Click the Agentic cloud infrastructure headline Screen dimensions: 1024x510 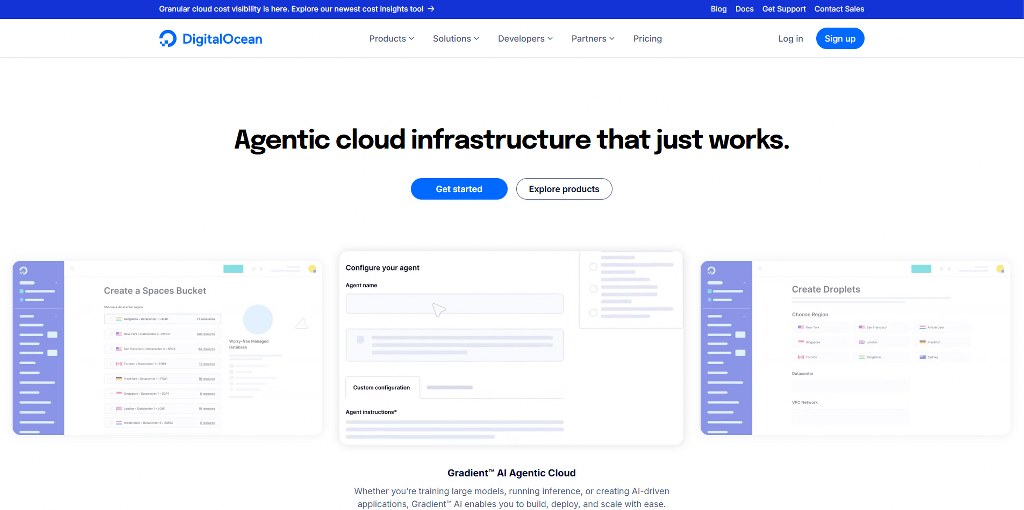[511, 140]
